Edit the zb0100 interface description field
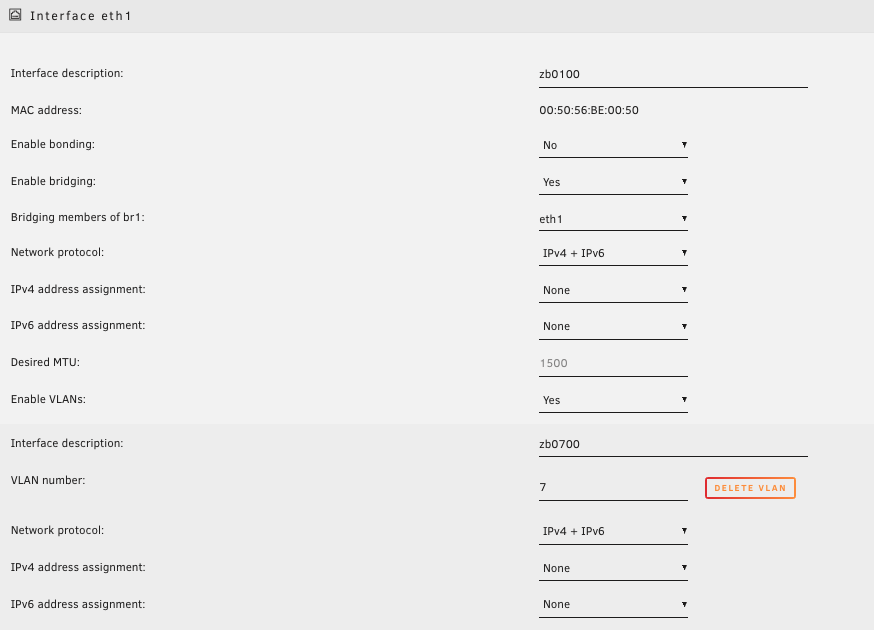 pos(673,75)
